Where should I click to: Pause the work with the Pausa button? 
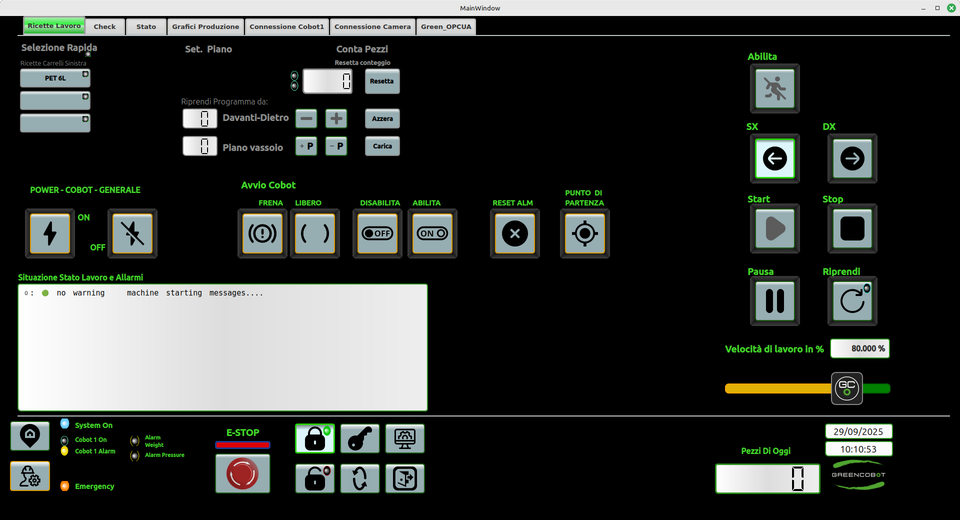(x=774, y=301)
